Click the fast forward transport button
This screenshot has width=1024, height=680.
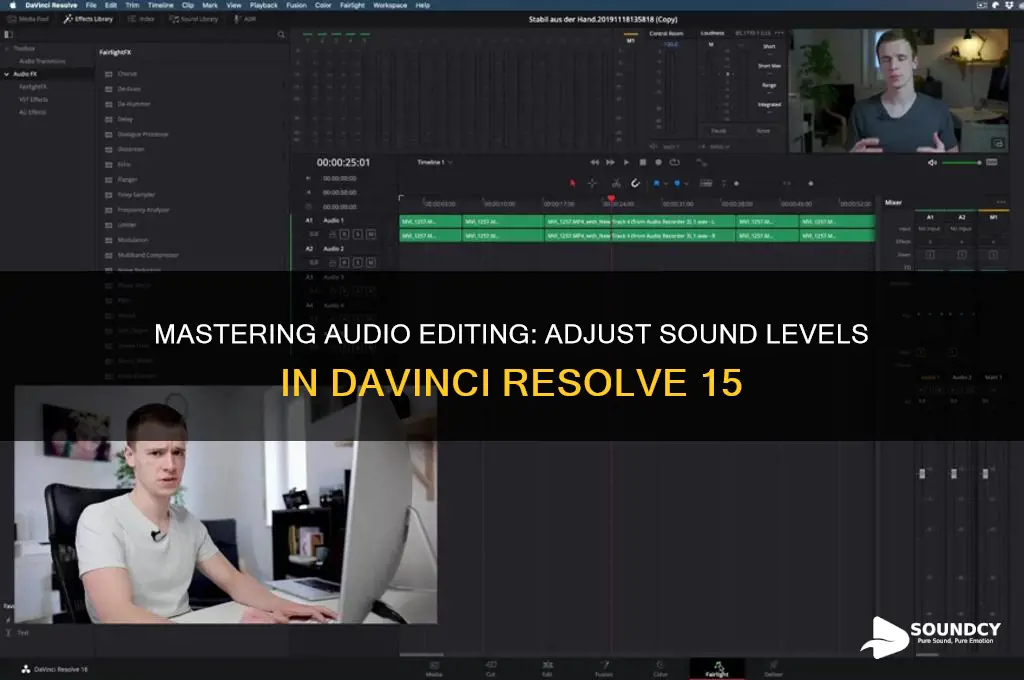point(610,162)
